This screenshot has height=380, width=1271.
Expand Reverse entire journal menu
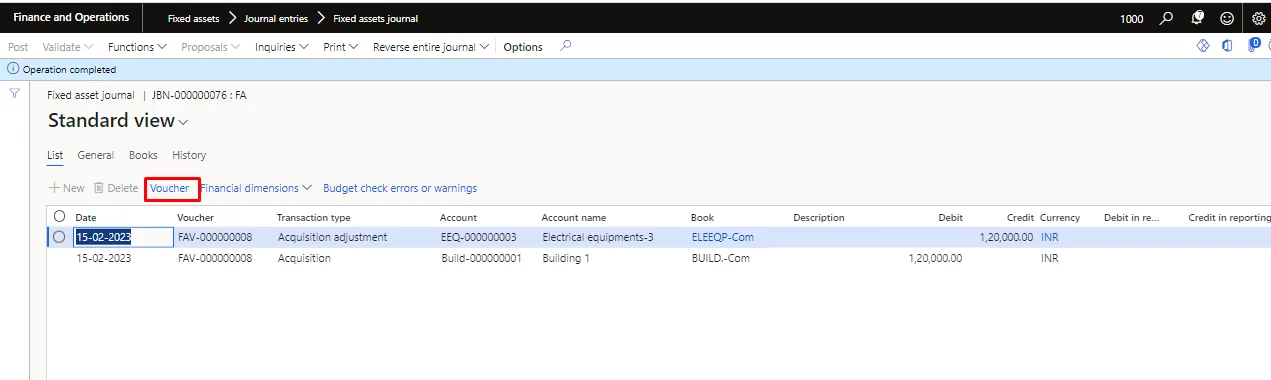point(432,47)
